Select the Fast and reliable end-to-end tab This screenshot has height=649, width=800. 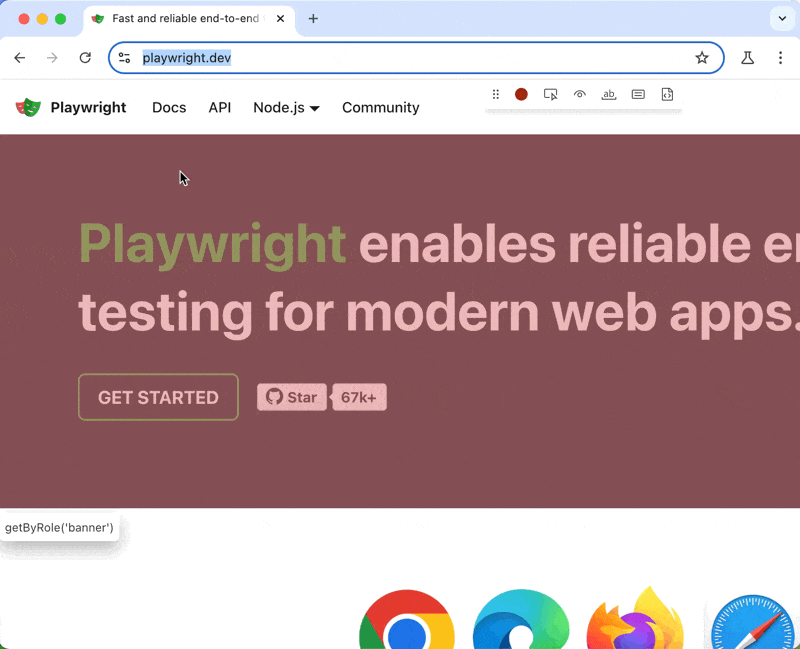(x=189, y=19)
